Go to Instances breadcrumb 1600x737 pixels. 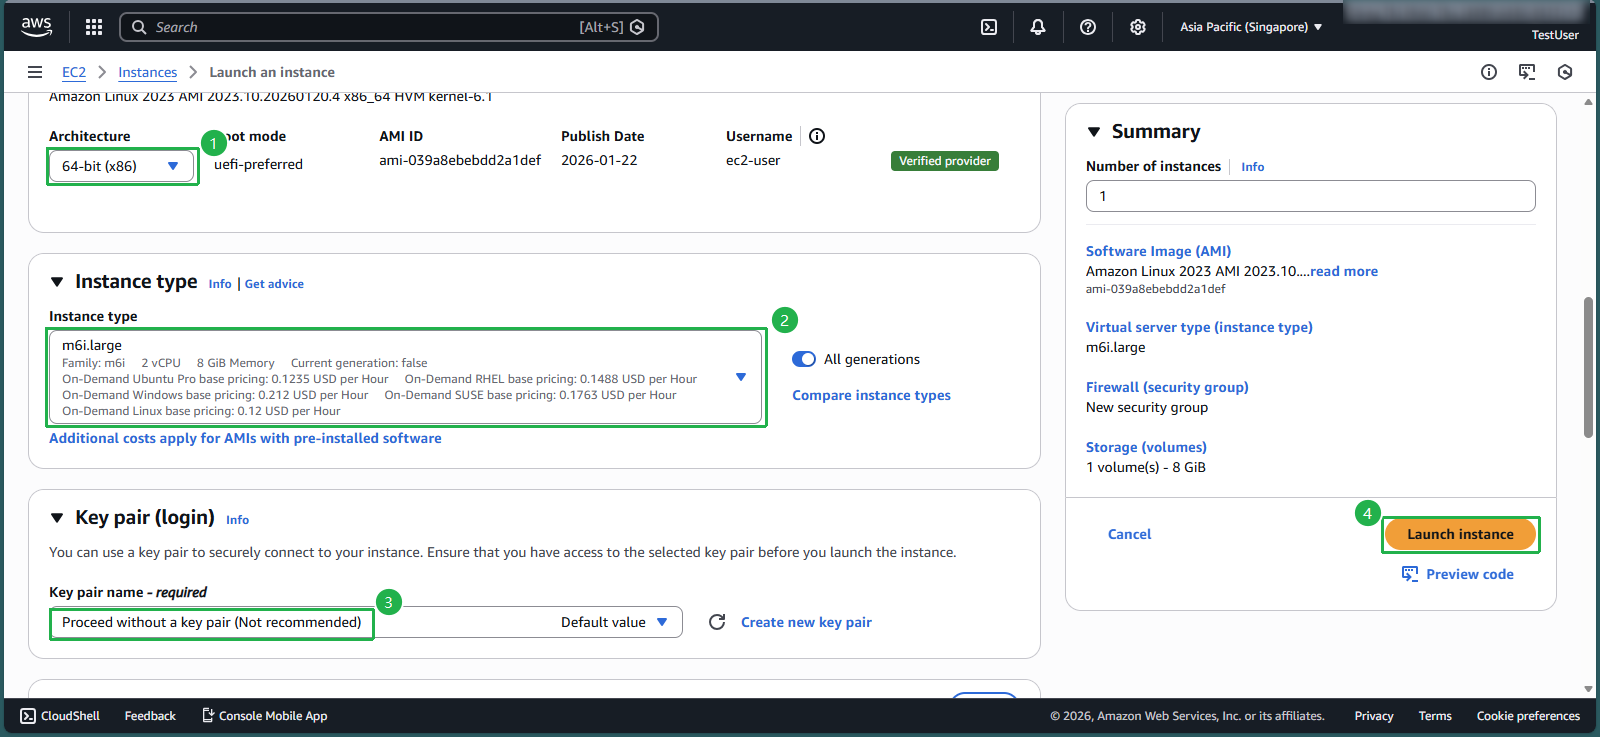[x=147, y=72]
